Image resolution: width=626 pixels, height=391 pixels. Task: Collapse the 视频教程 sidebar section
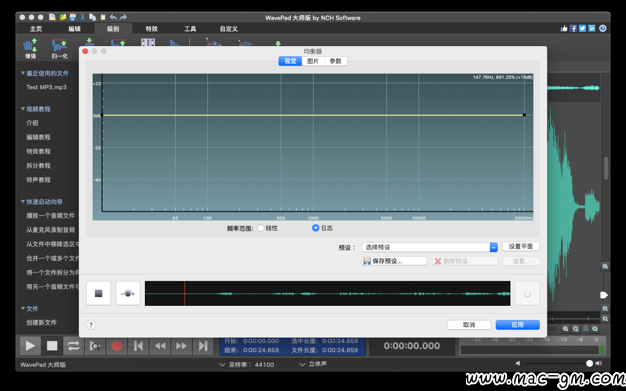23,109
